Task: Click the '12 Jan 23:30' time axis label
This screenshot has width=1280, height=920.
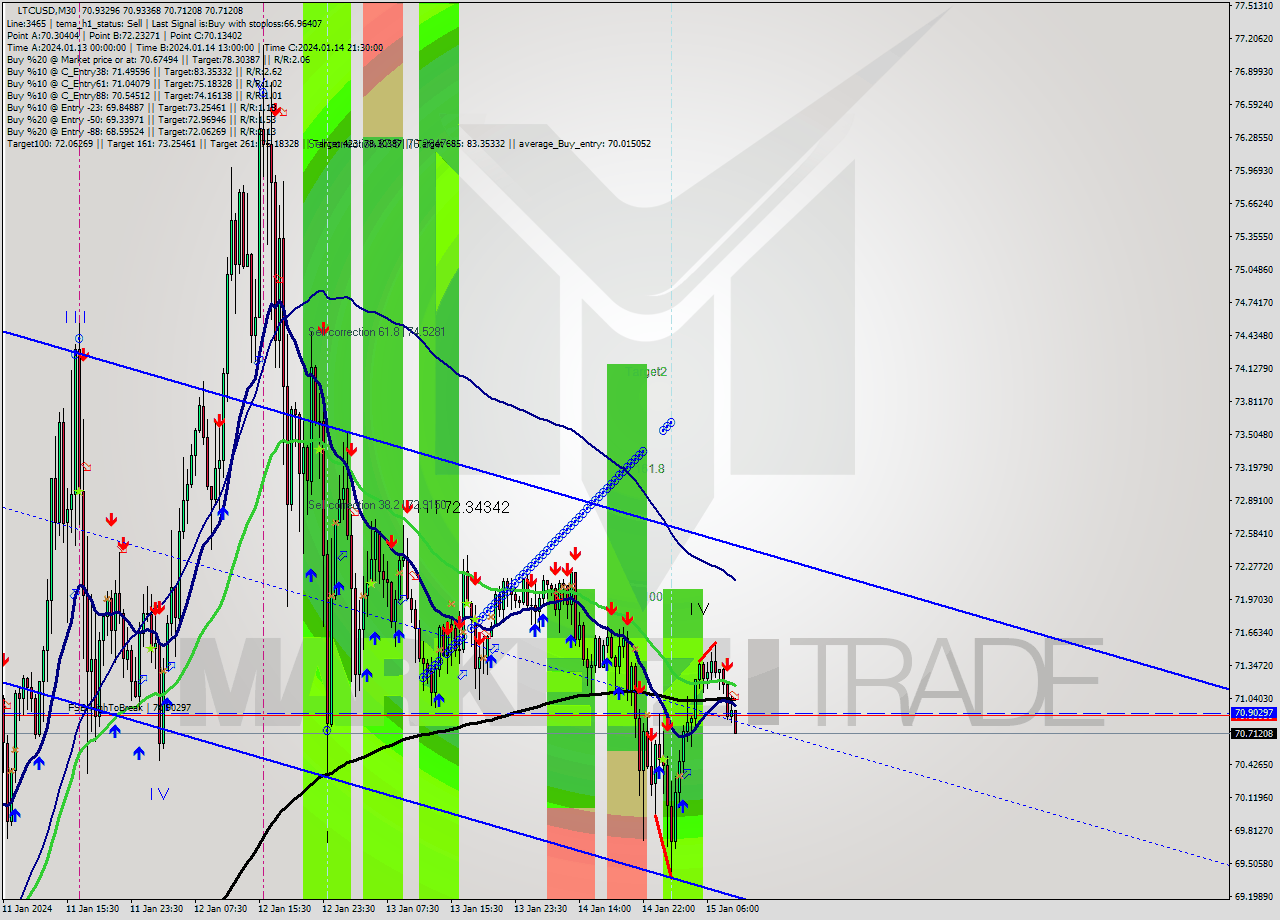Action: tap(349, 910)
